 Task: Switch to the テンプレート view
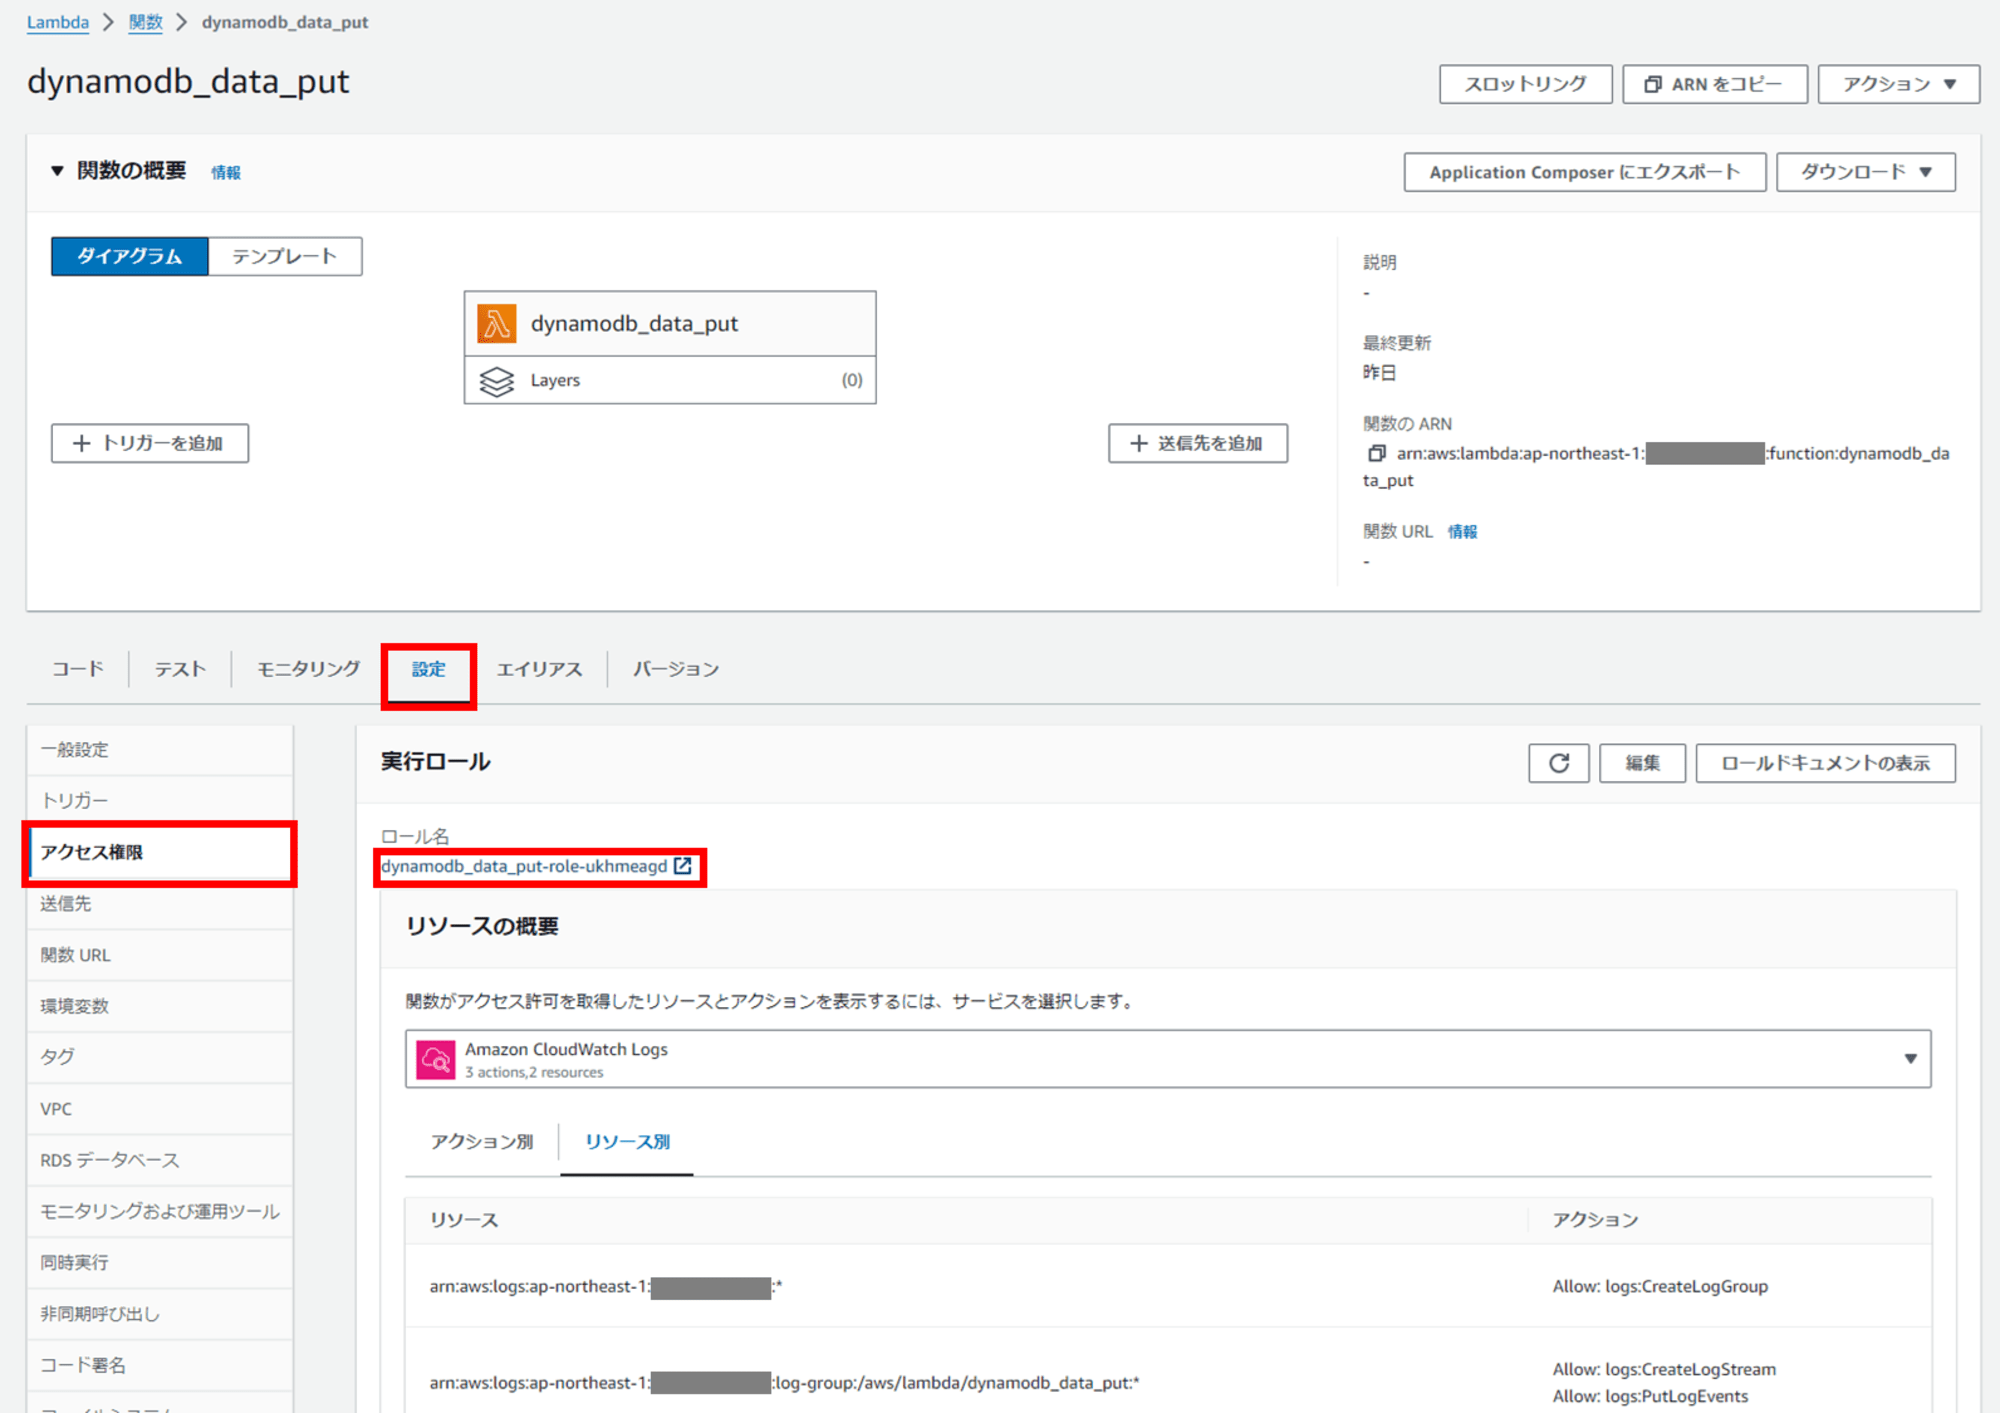coord(285,256)
